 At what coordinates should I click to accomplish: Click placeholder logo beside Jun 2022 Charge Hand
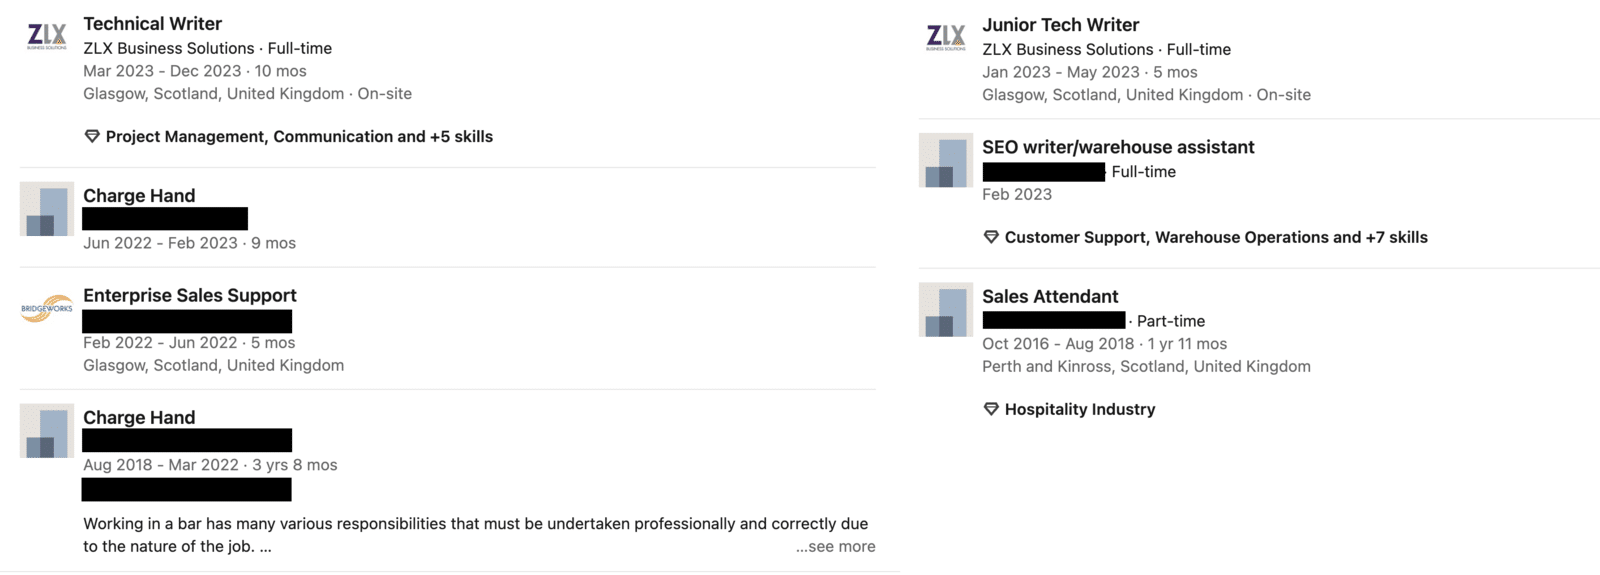tap(47, 209)
